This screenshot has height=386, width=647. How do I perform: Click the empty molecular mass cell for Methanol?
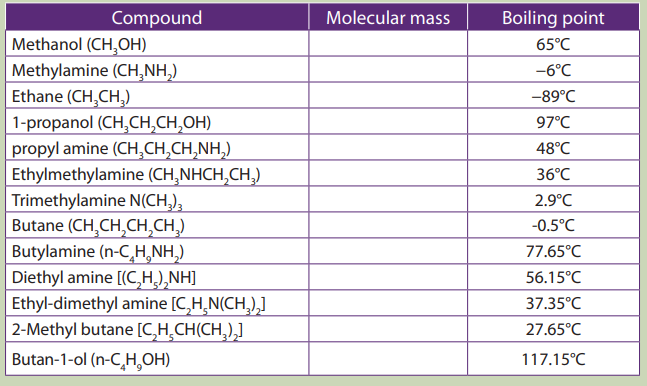(388, 44)
